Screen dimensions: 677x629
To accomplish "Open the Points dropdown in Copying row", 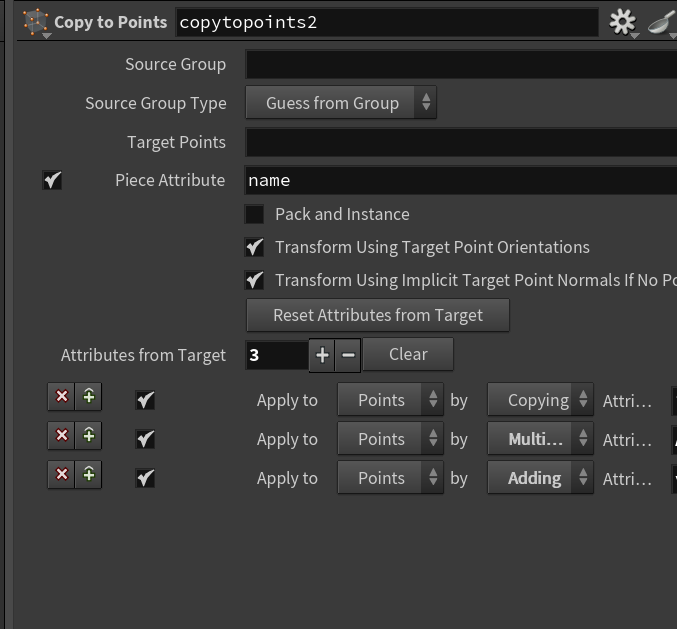I will click(x=390, y=400).
